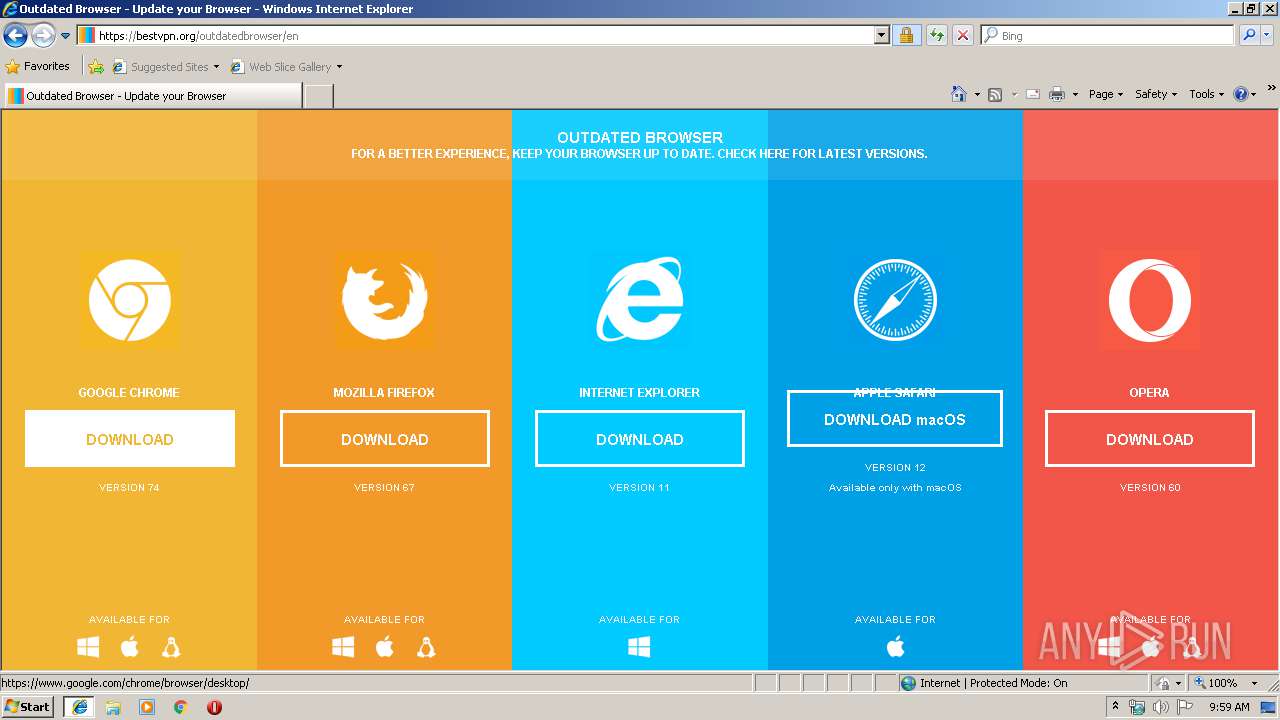1280x720 pixels.
Task: Open a new blank tab
Action: [318, 96]
